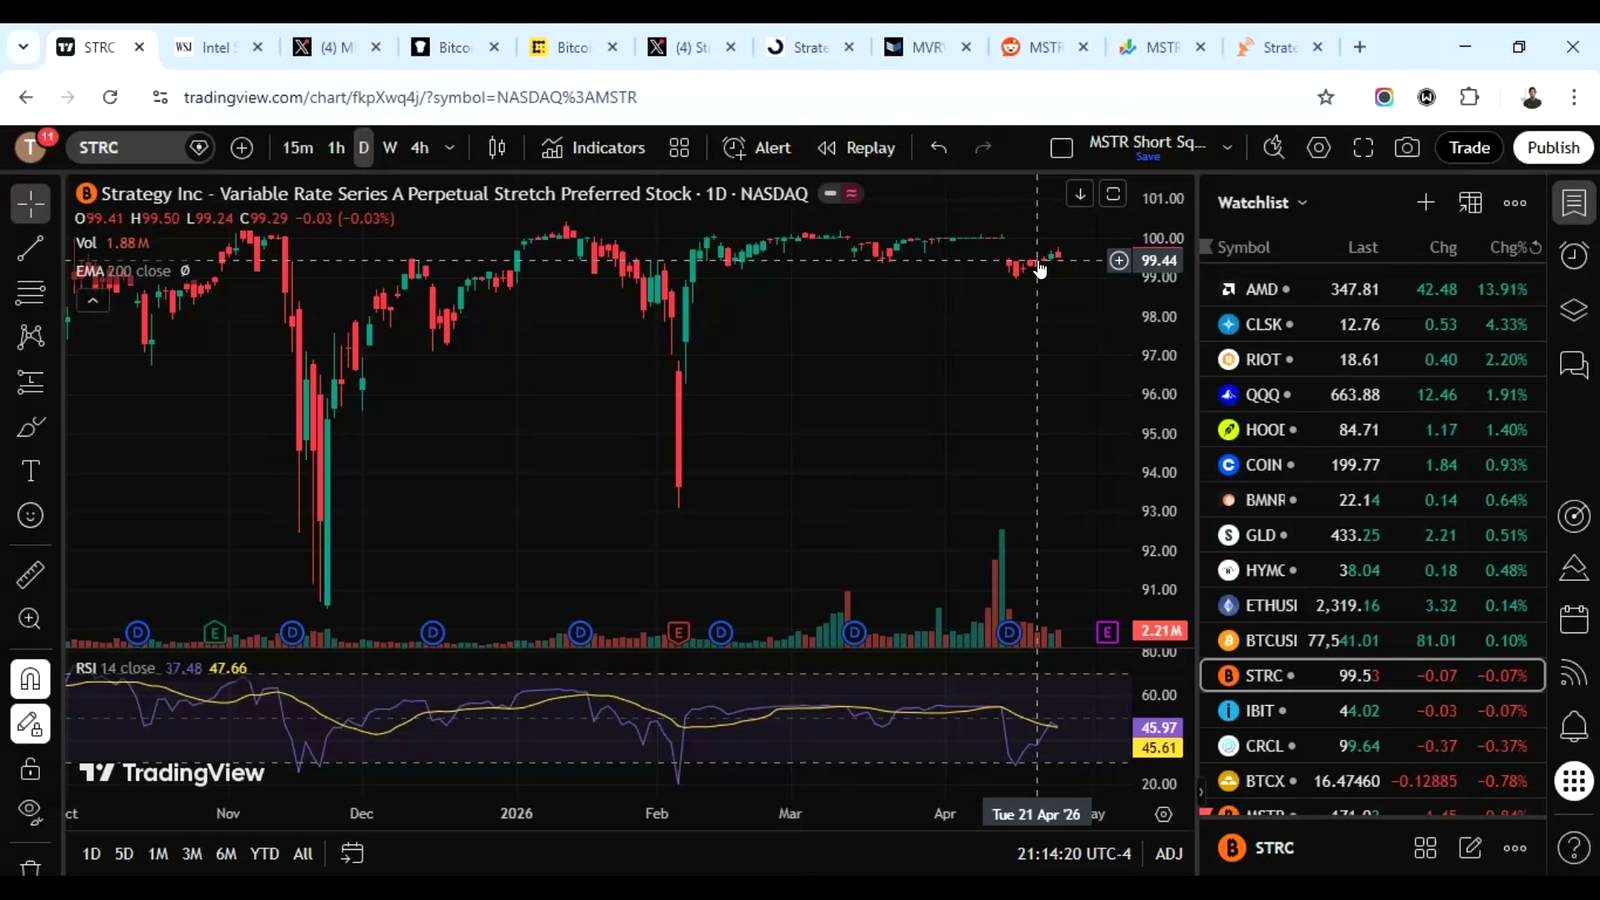Open the forecasting and measurement tools

[31, 382]
